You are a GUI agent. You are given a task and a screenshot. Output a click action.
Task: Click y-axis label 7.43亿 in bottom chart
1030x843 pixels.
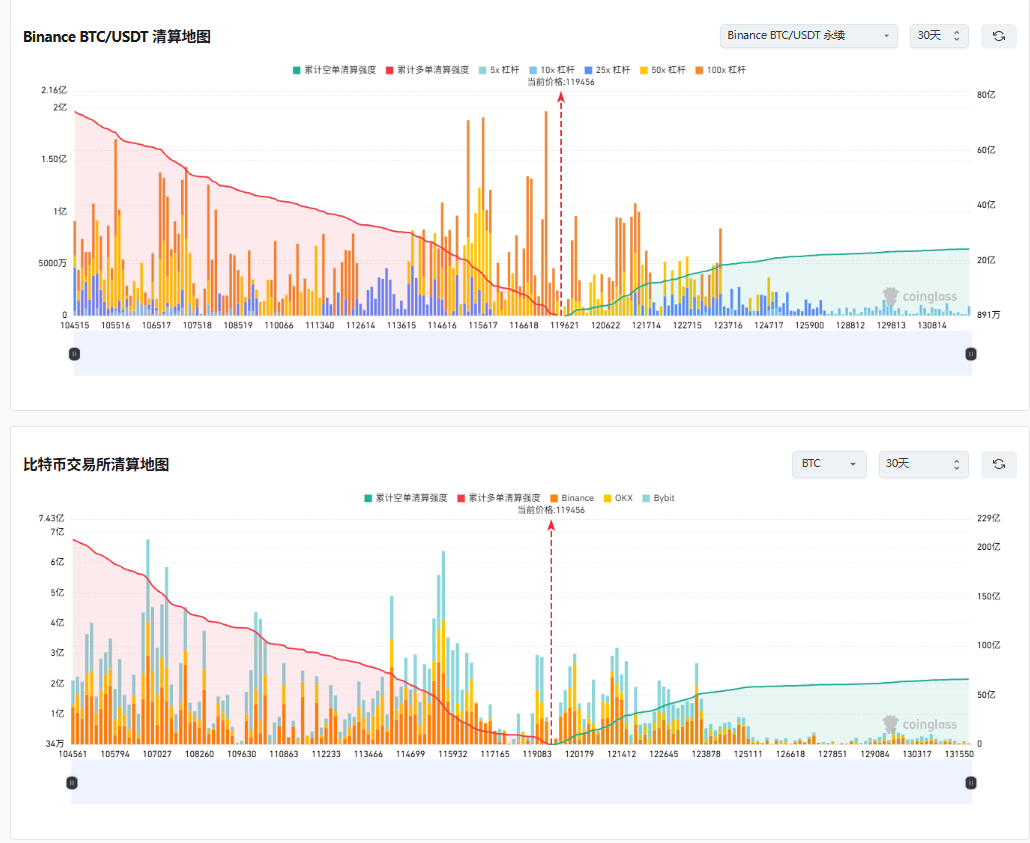51,518
